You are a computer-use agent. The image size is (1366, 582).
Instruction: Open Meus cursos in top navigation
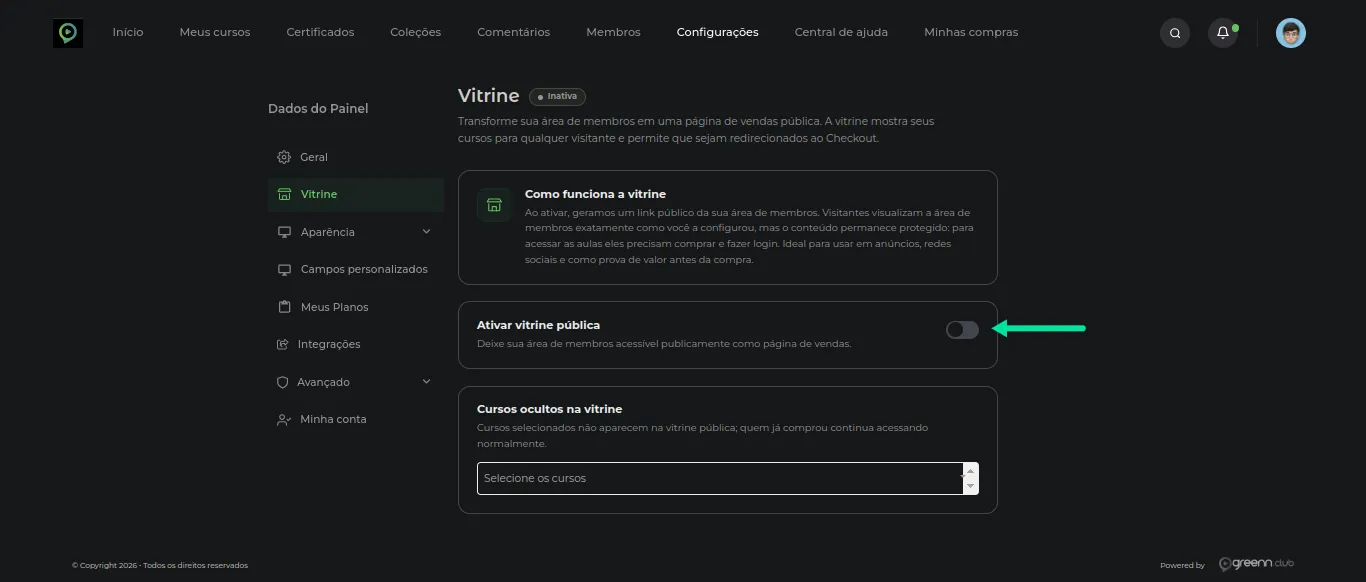click(x=215, y=32)
